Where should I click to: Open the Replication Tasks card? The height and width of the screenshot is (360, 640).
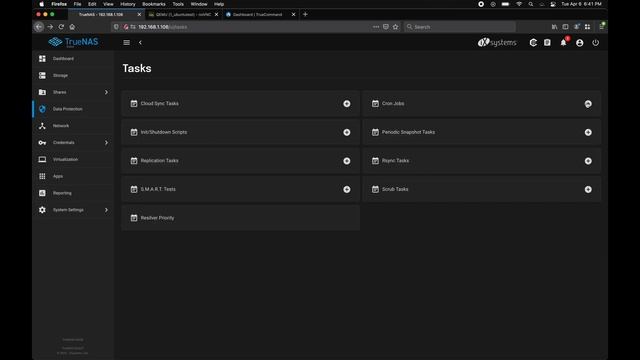[240, 161]
